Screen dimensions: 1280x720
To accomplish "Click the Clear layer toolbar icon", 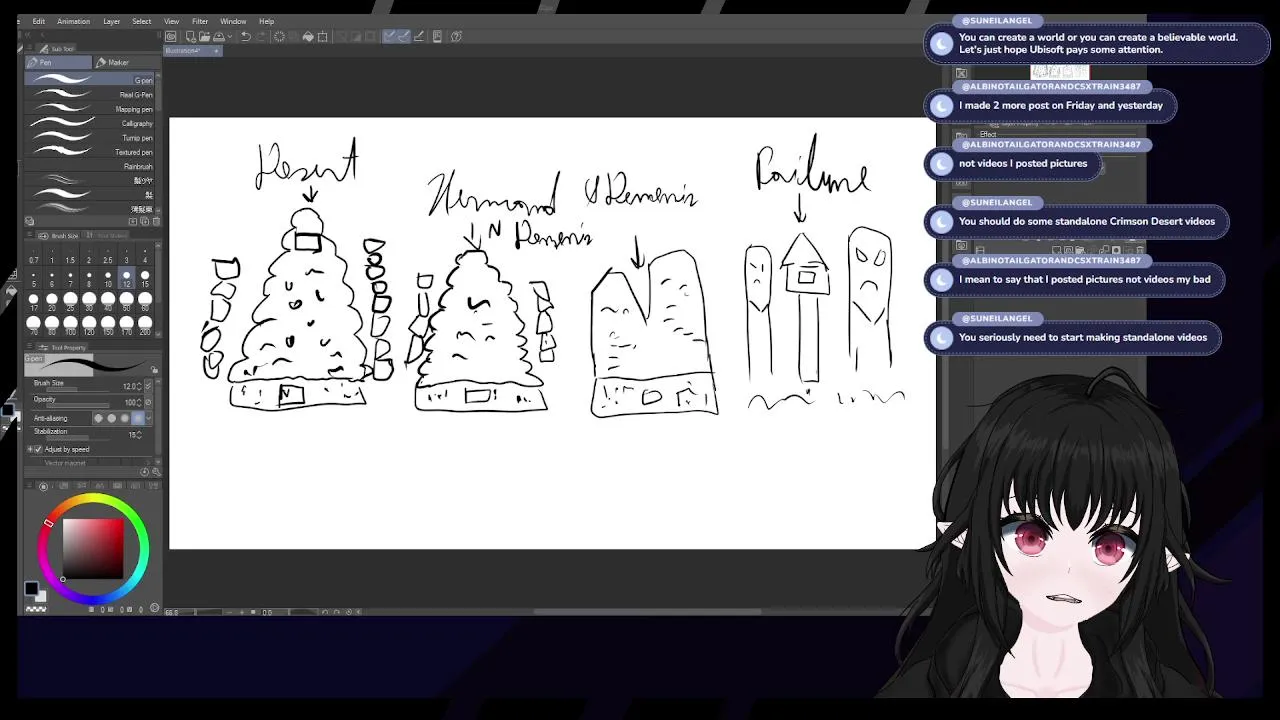I will (x=279, y=37).
